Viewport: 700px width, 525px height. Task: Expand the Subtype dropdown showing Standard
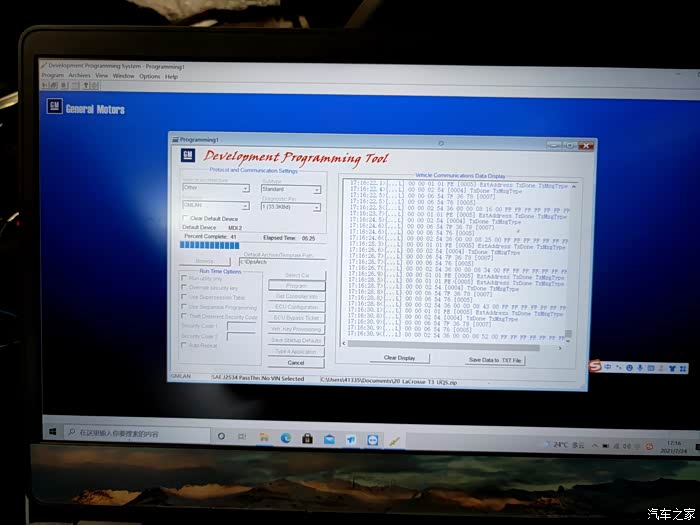coord(317,189)
